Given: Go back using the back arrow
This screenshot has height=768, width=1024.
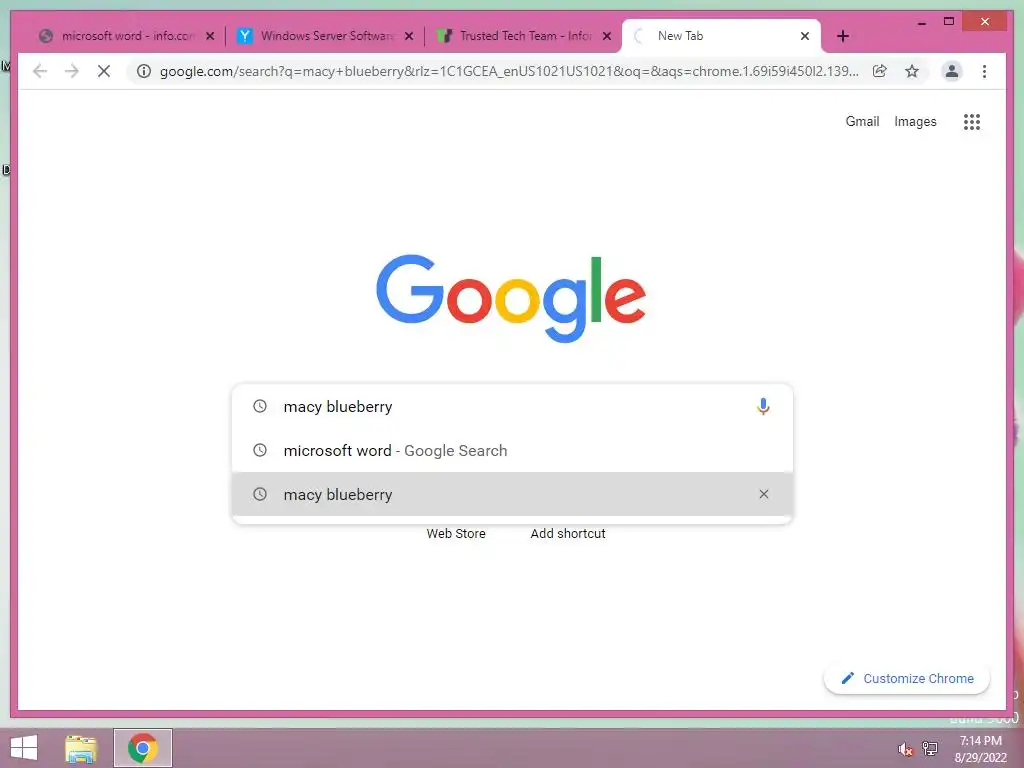Looking at the screenshot, I should point(40,71).
